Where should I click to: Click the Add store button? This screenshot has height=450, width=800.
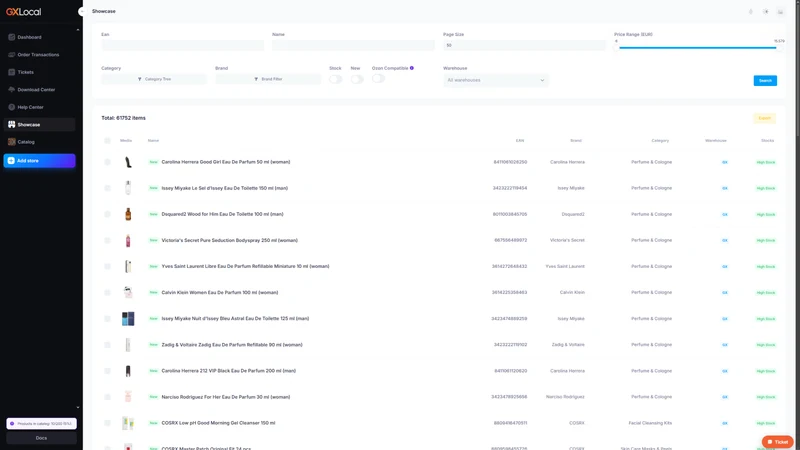point(39,161)
